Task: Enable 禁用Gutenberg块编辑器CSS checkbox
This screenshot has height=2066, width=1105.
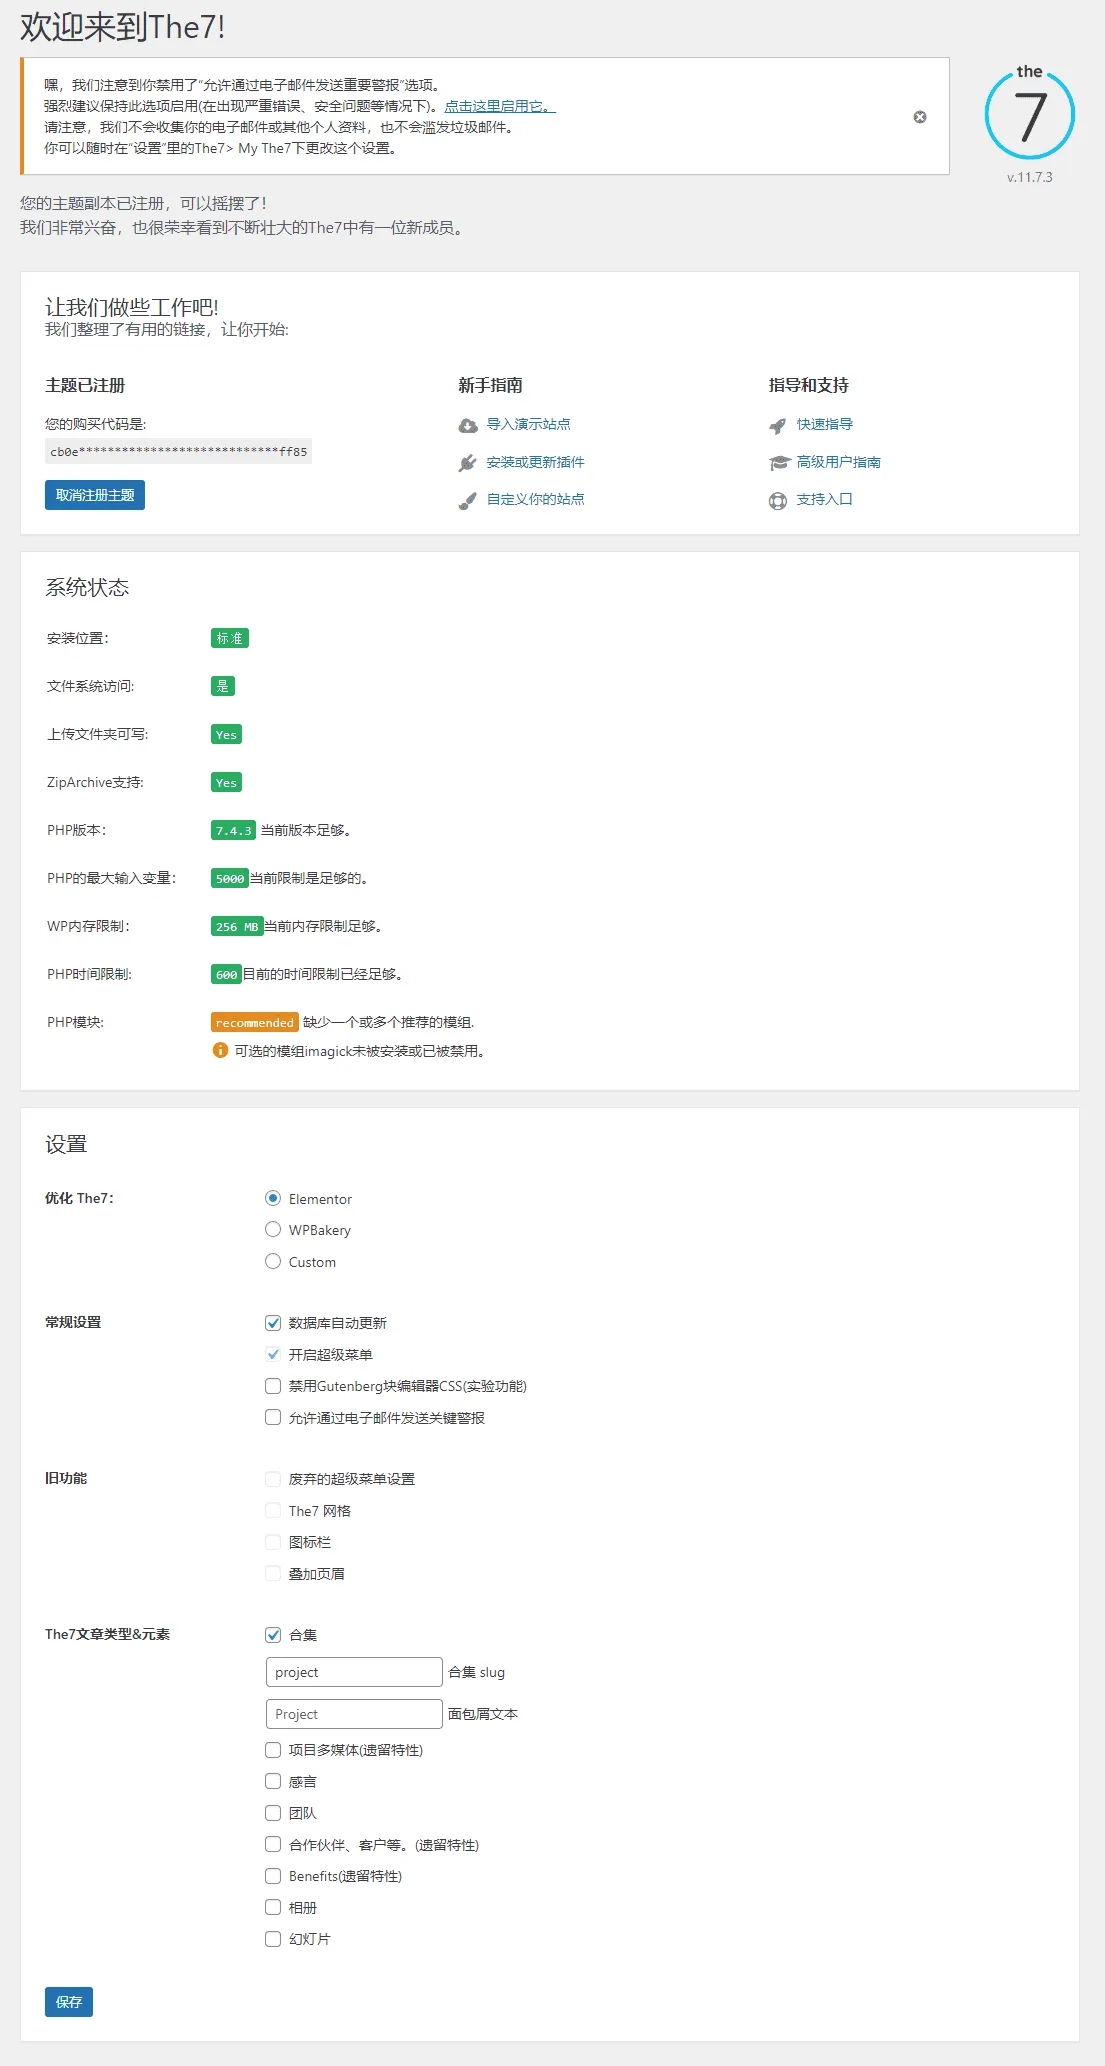Action: tap(273, 1386)
